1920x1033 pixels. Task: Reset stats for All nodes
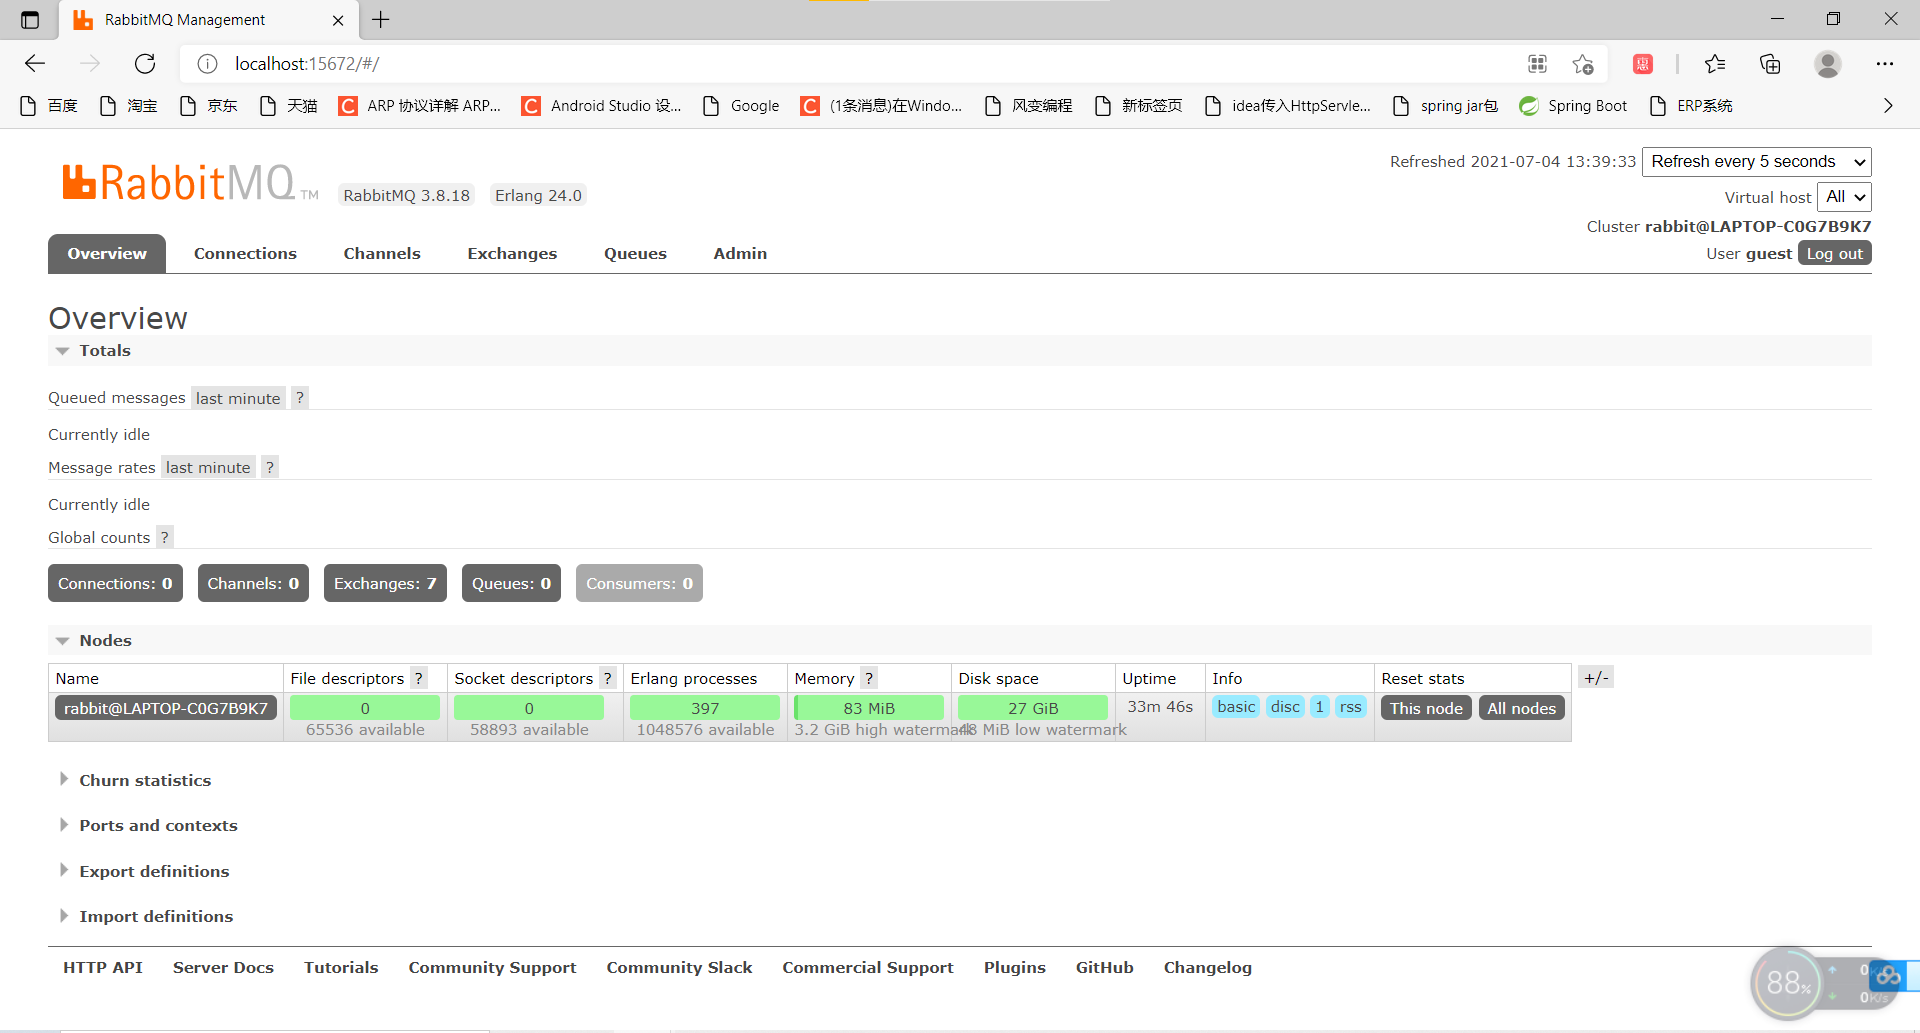coord(1521,708)
